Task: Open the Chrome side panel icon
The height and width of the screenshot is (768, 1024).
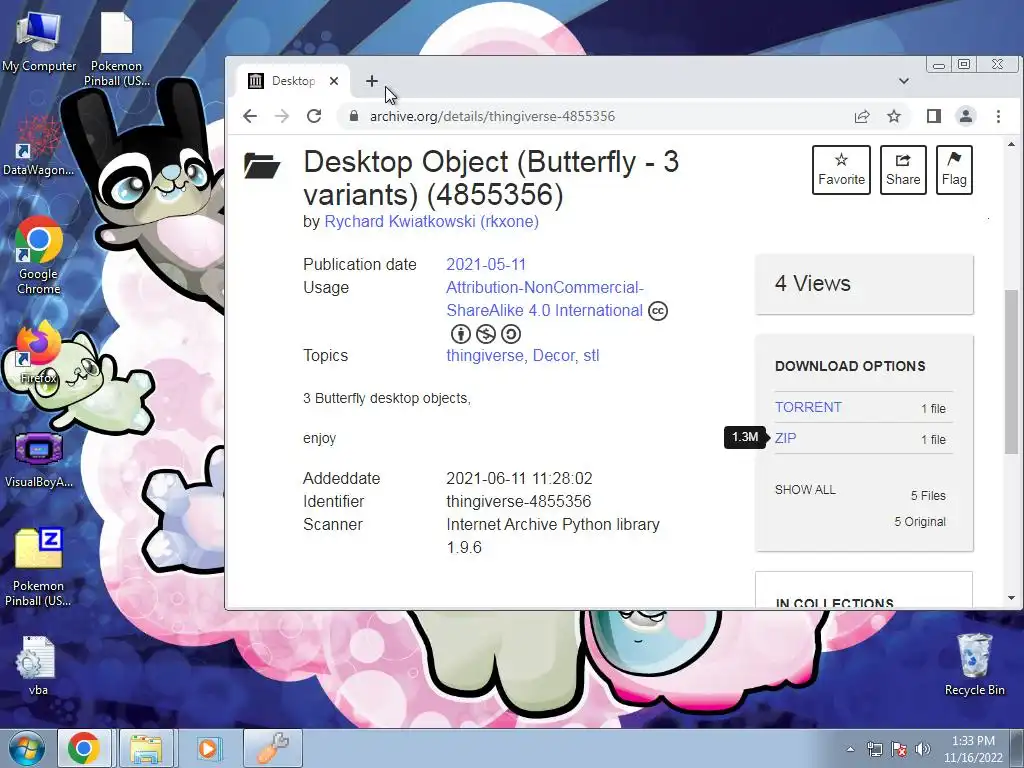Action: [x=934, y=116]
